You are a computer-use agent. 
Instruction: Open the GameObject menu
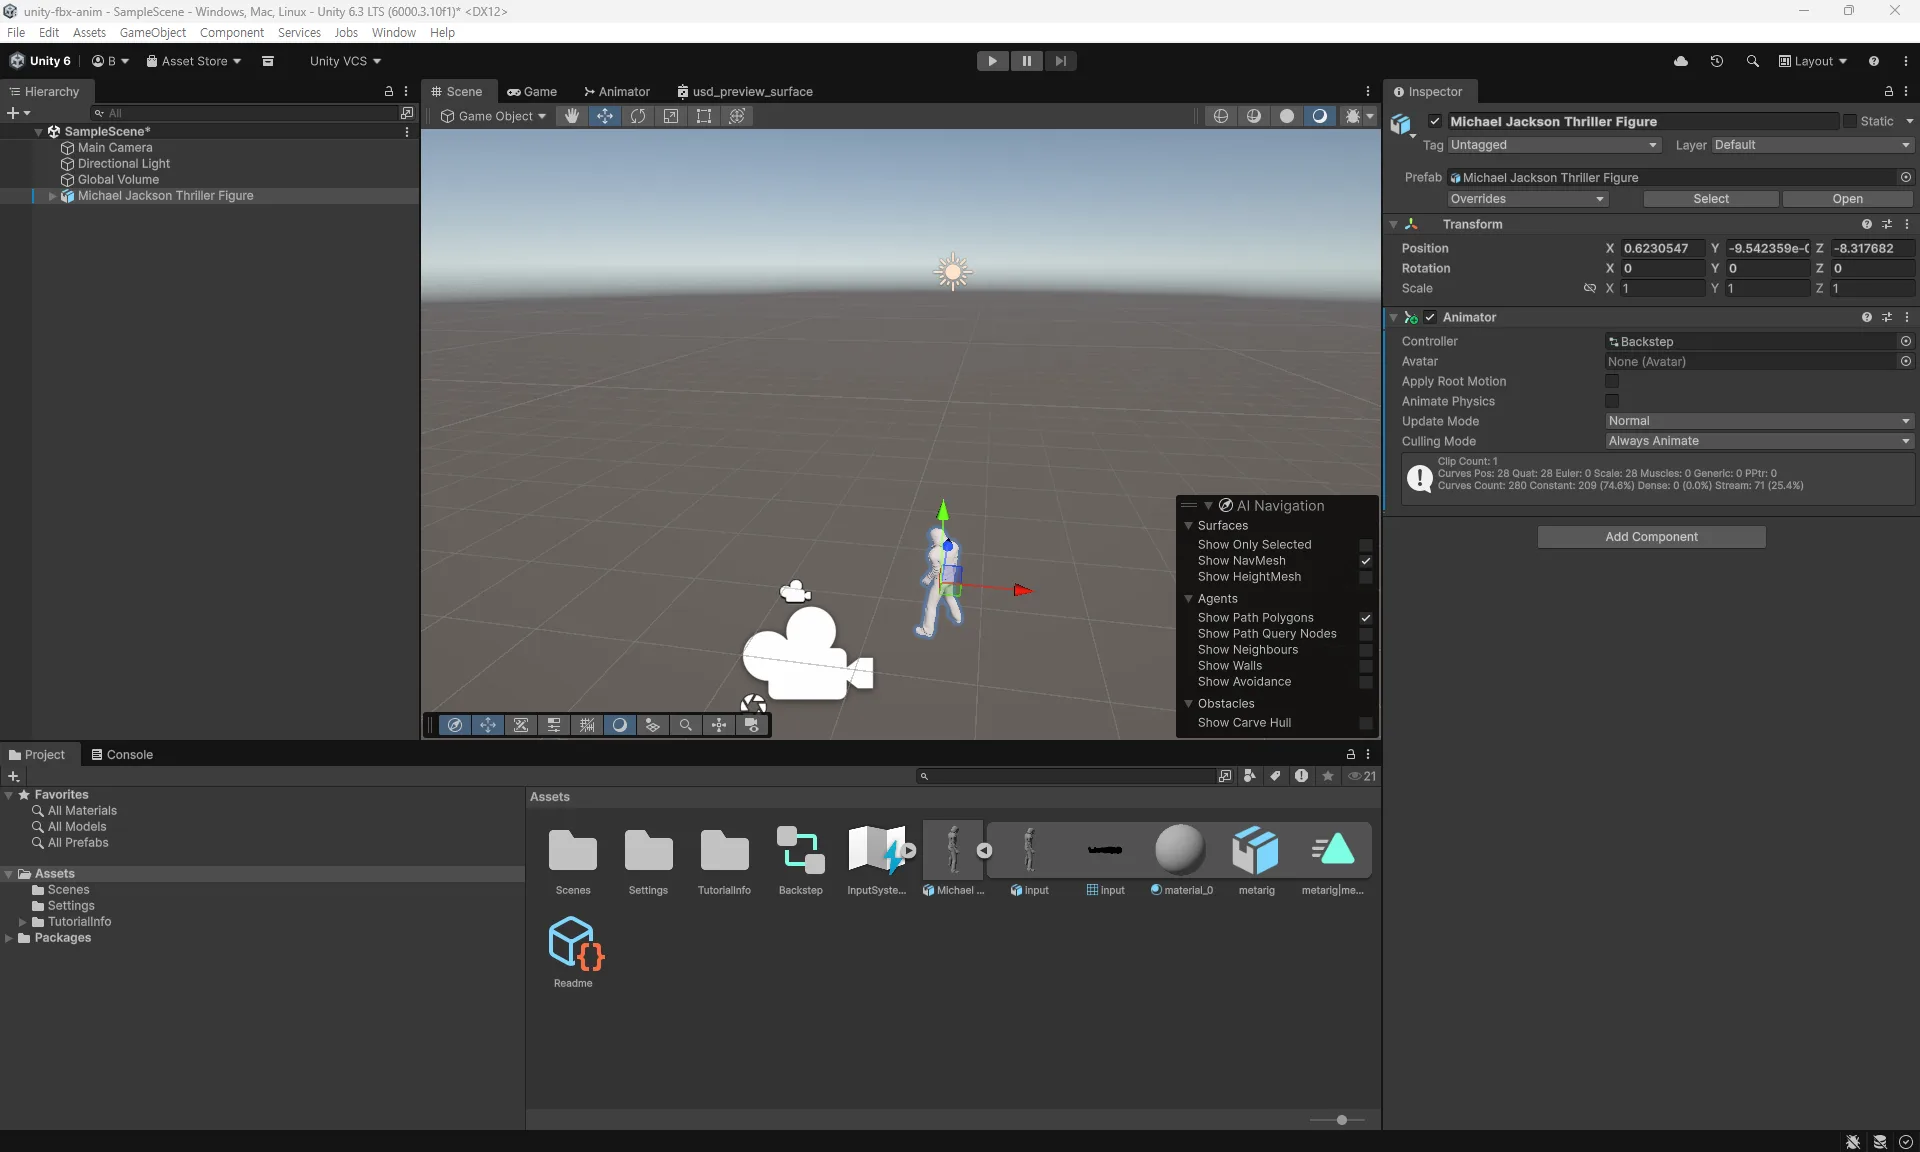(153, 32)
